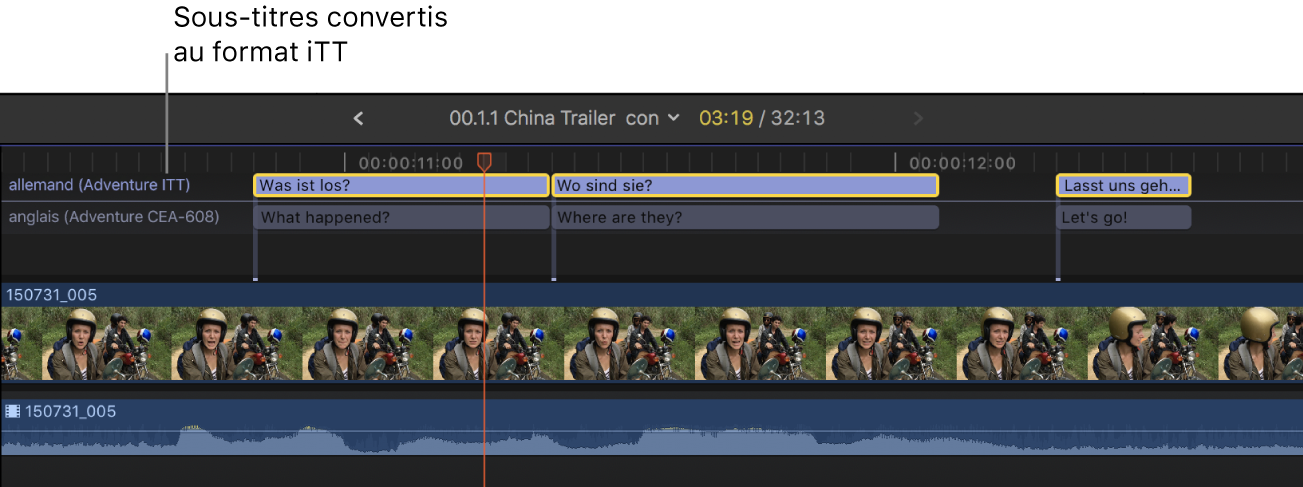The height and width of the screenshot is (487, 1303).
Task: Click the anglais (Adventure CEA-608) role label
Action: click(113, 217)
